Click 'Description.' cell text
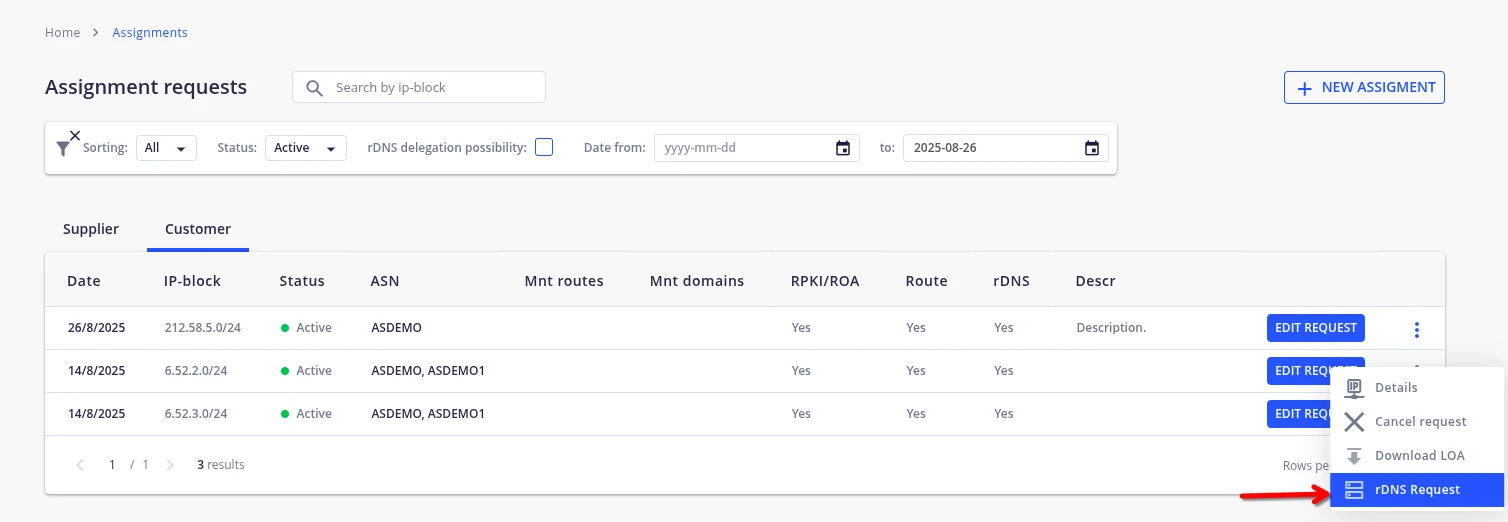The height and width of the screenshot is (522, 1508). click(1111, 328)
